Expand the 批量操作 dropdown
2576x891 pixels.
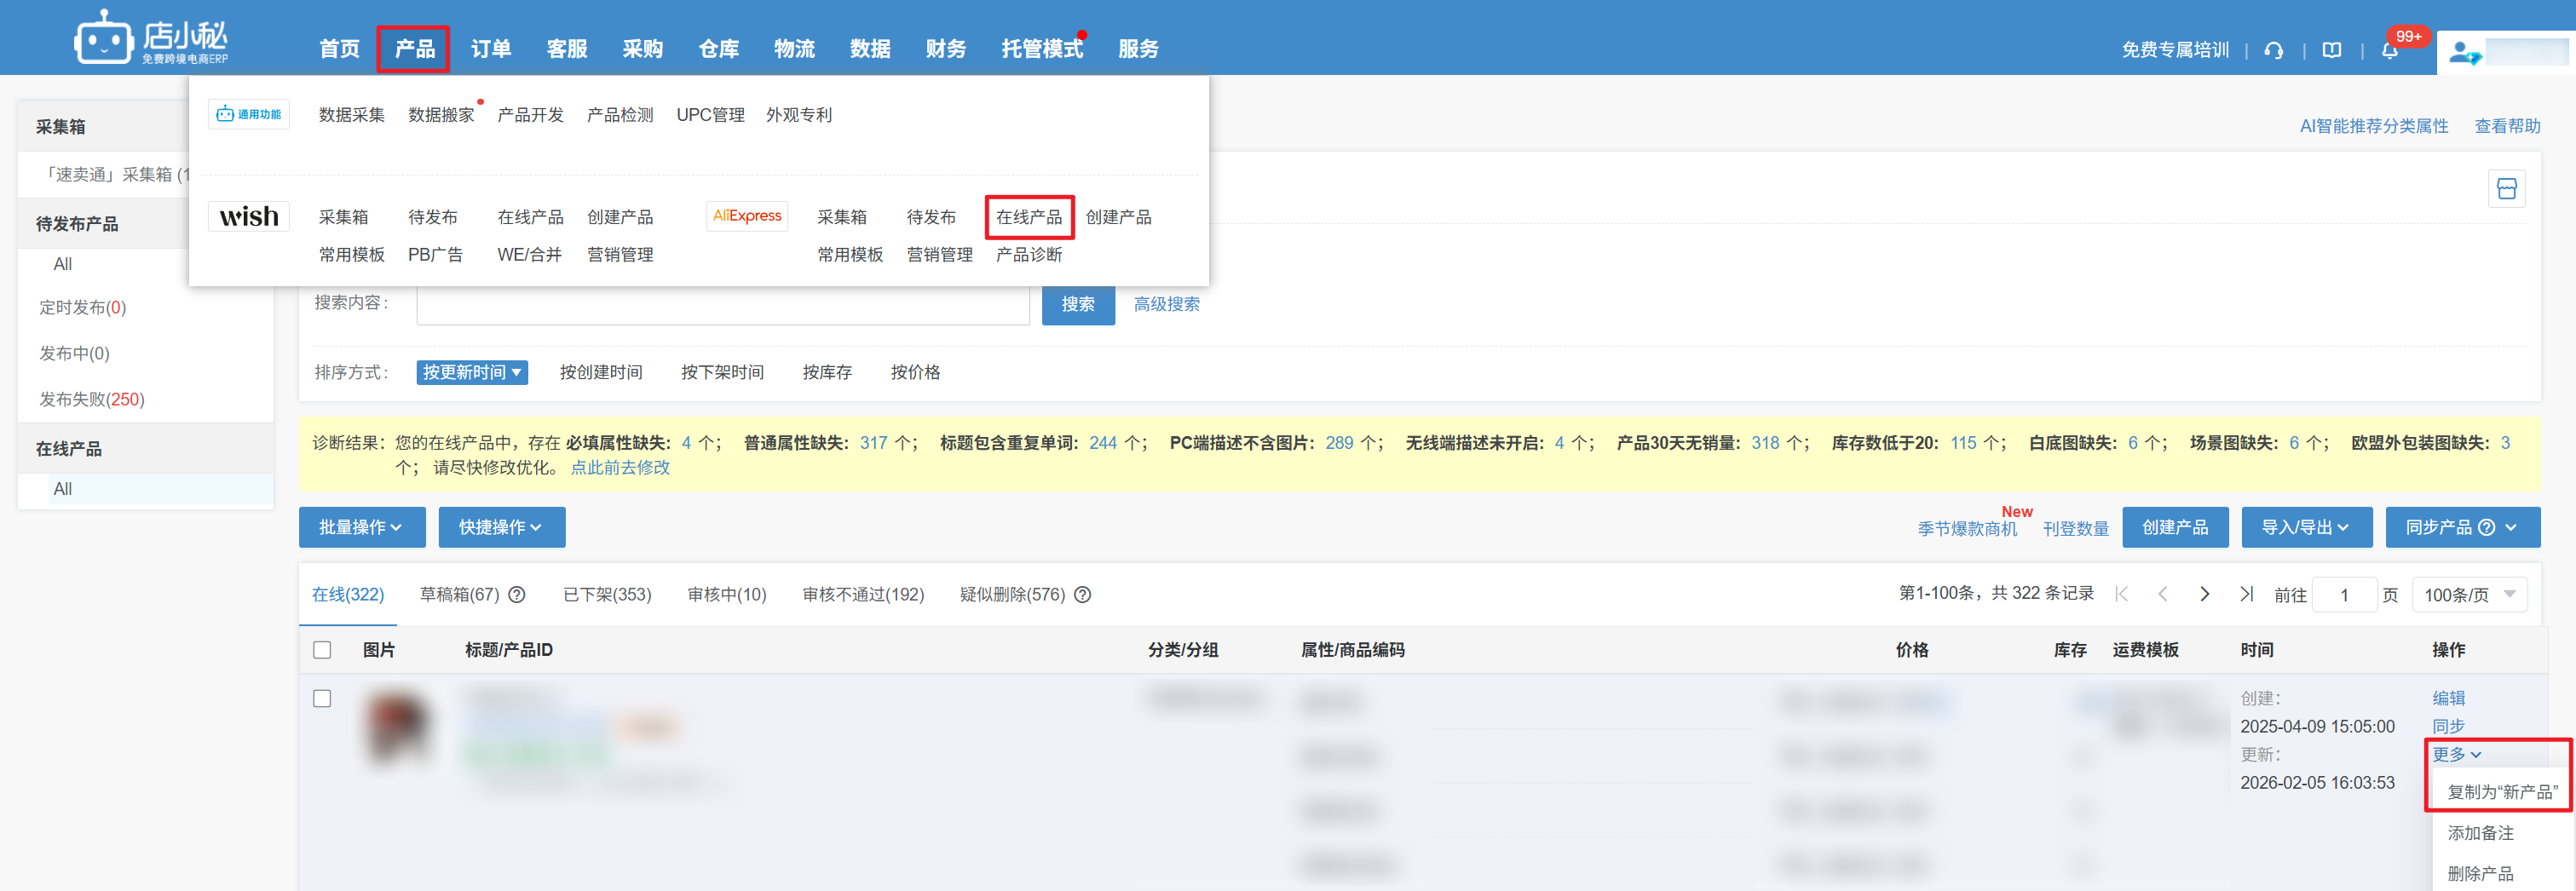[x=361, y=527]
